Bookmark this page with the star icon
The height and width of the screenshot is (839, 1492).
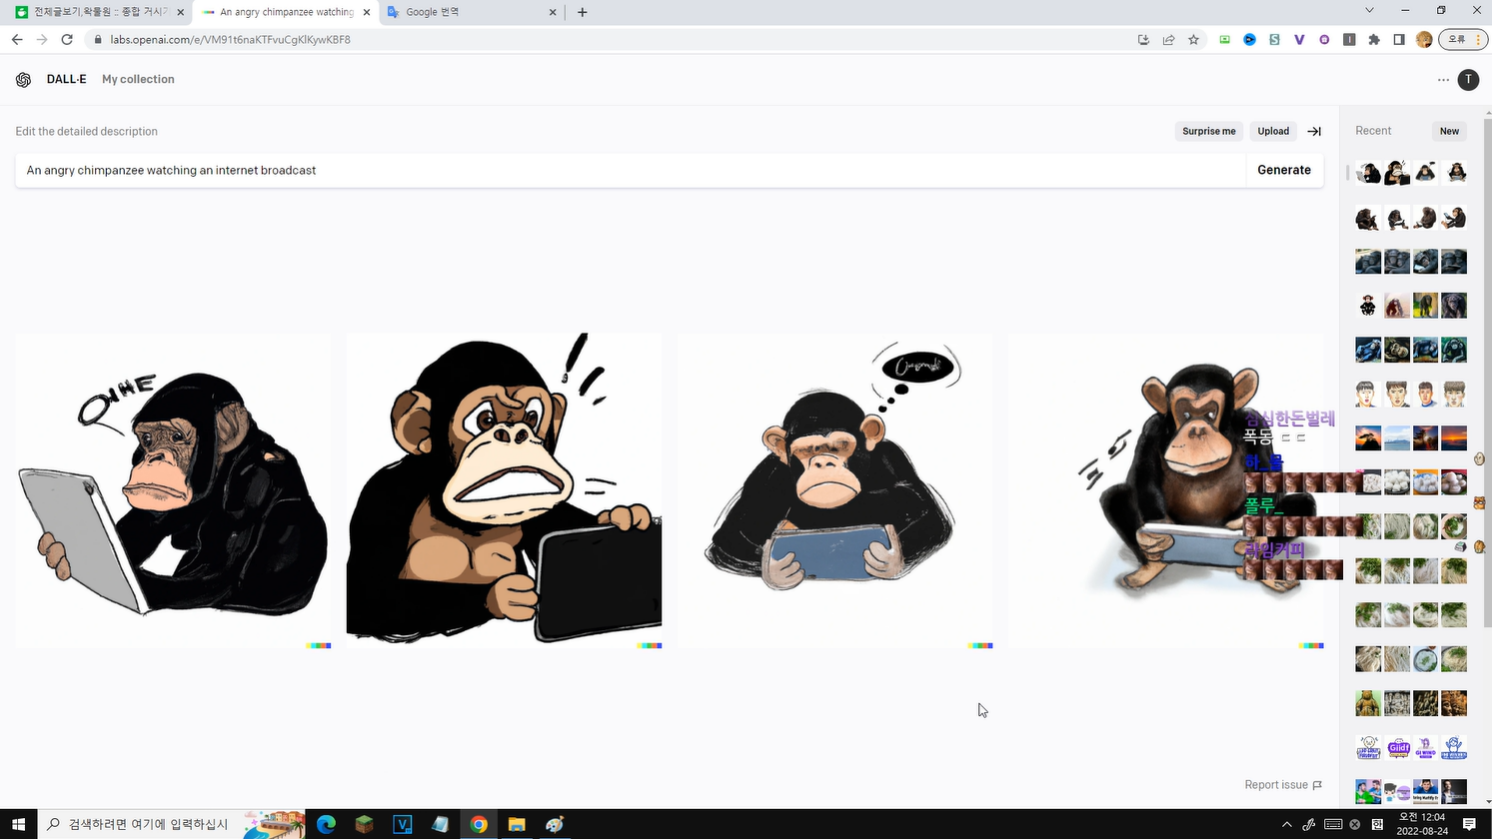pyautogui.click(x=1193, y=40)
